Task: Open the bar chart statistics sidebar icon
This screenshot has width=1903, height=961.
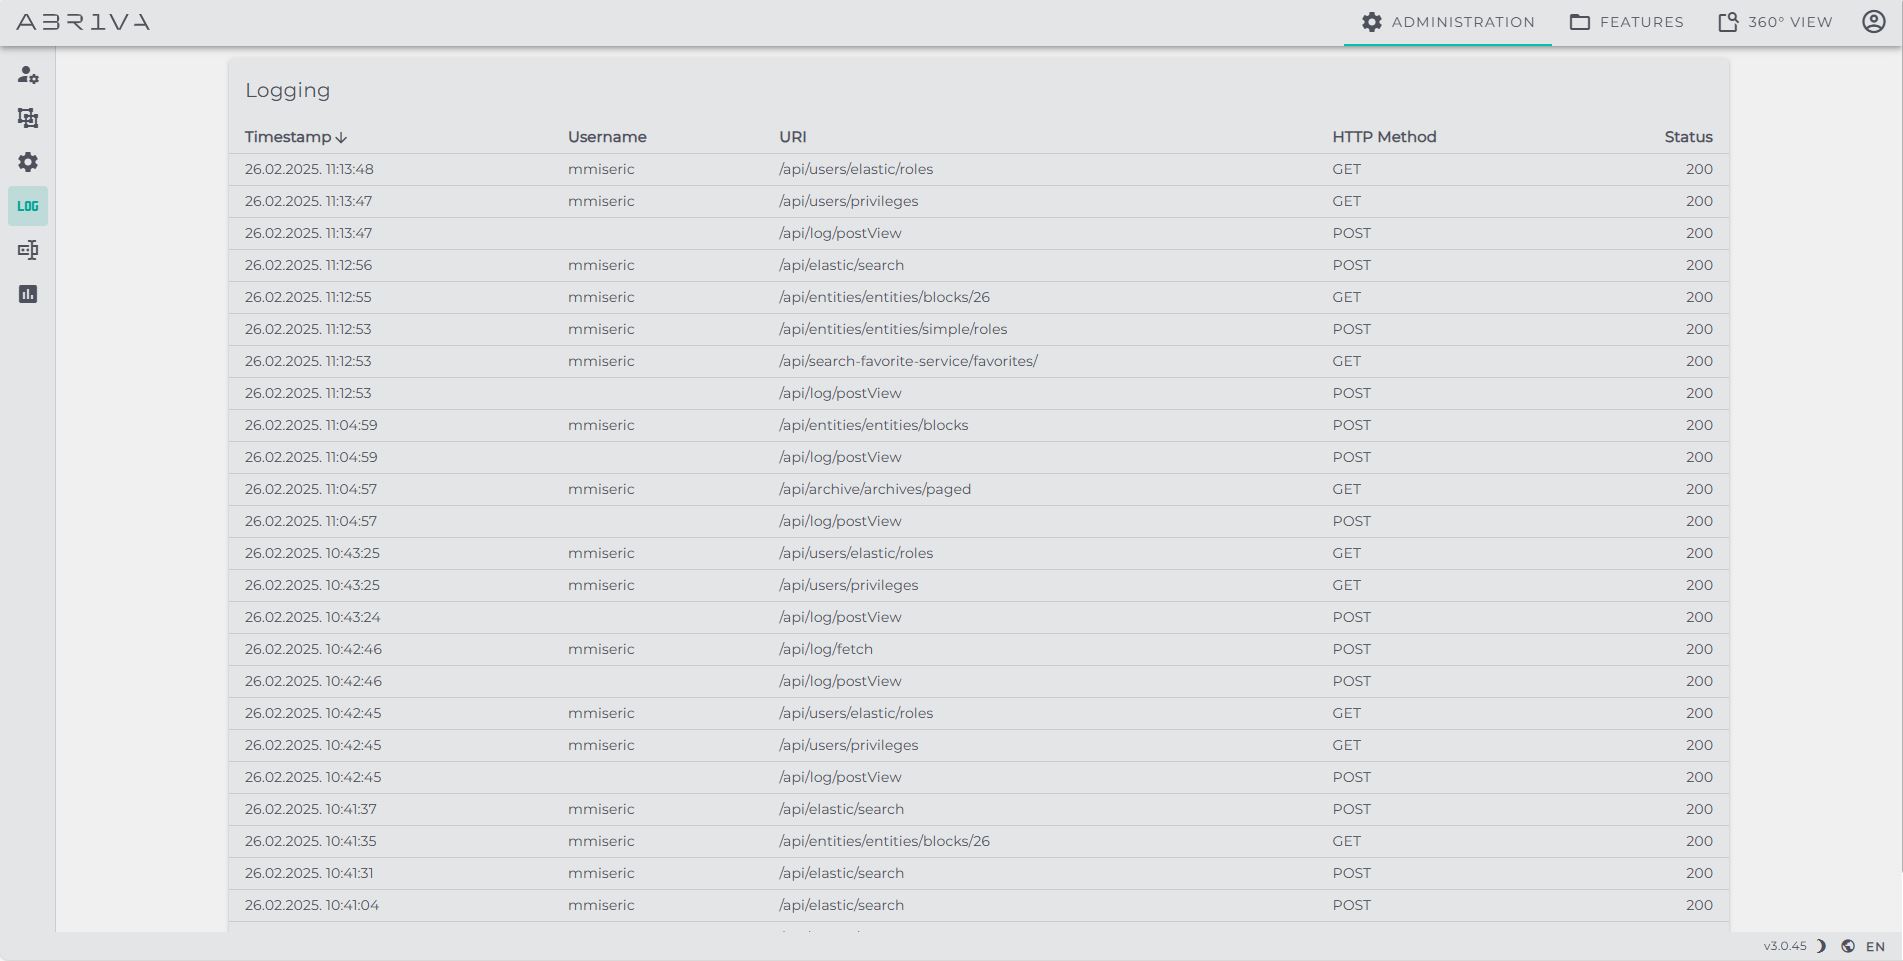Action: coord(28,294)
